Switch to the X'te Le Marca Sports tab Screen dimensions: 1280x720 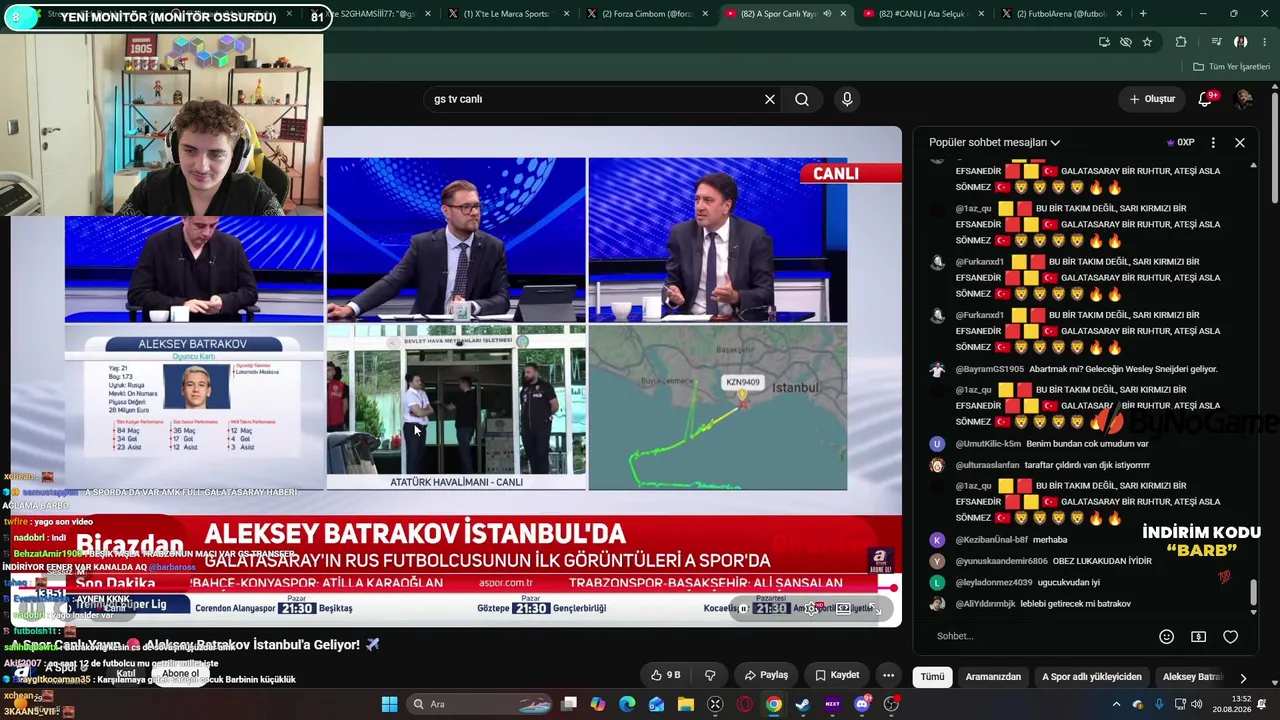[509, 14]
